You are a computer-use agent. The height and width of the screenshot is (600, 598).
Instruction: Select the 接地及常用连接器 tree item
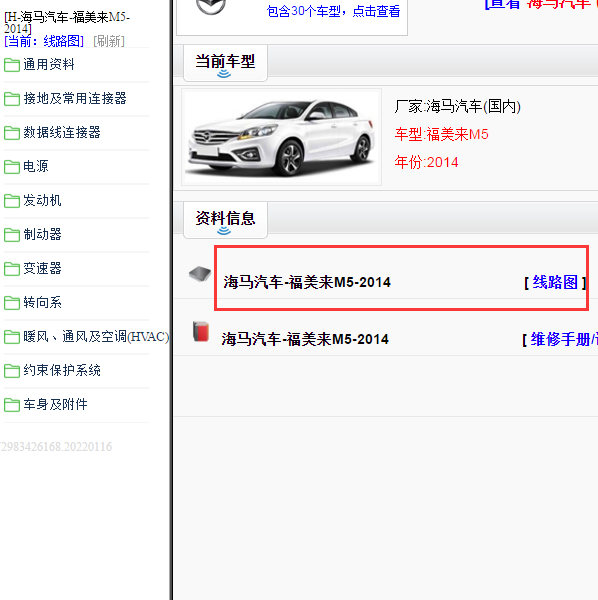click(75, 98)
